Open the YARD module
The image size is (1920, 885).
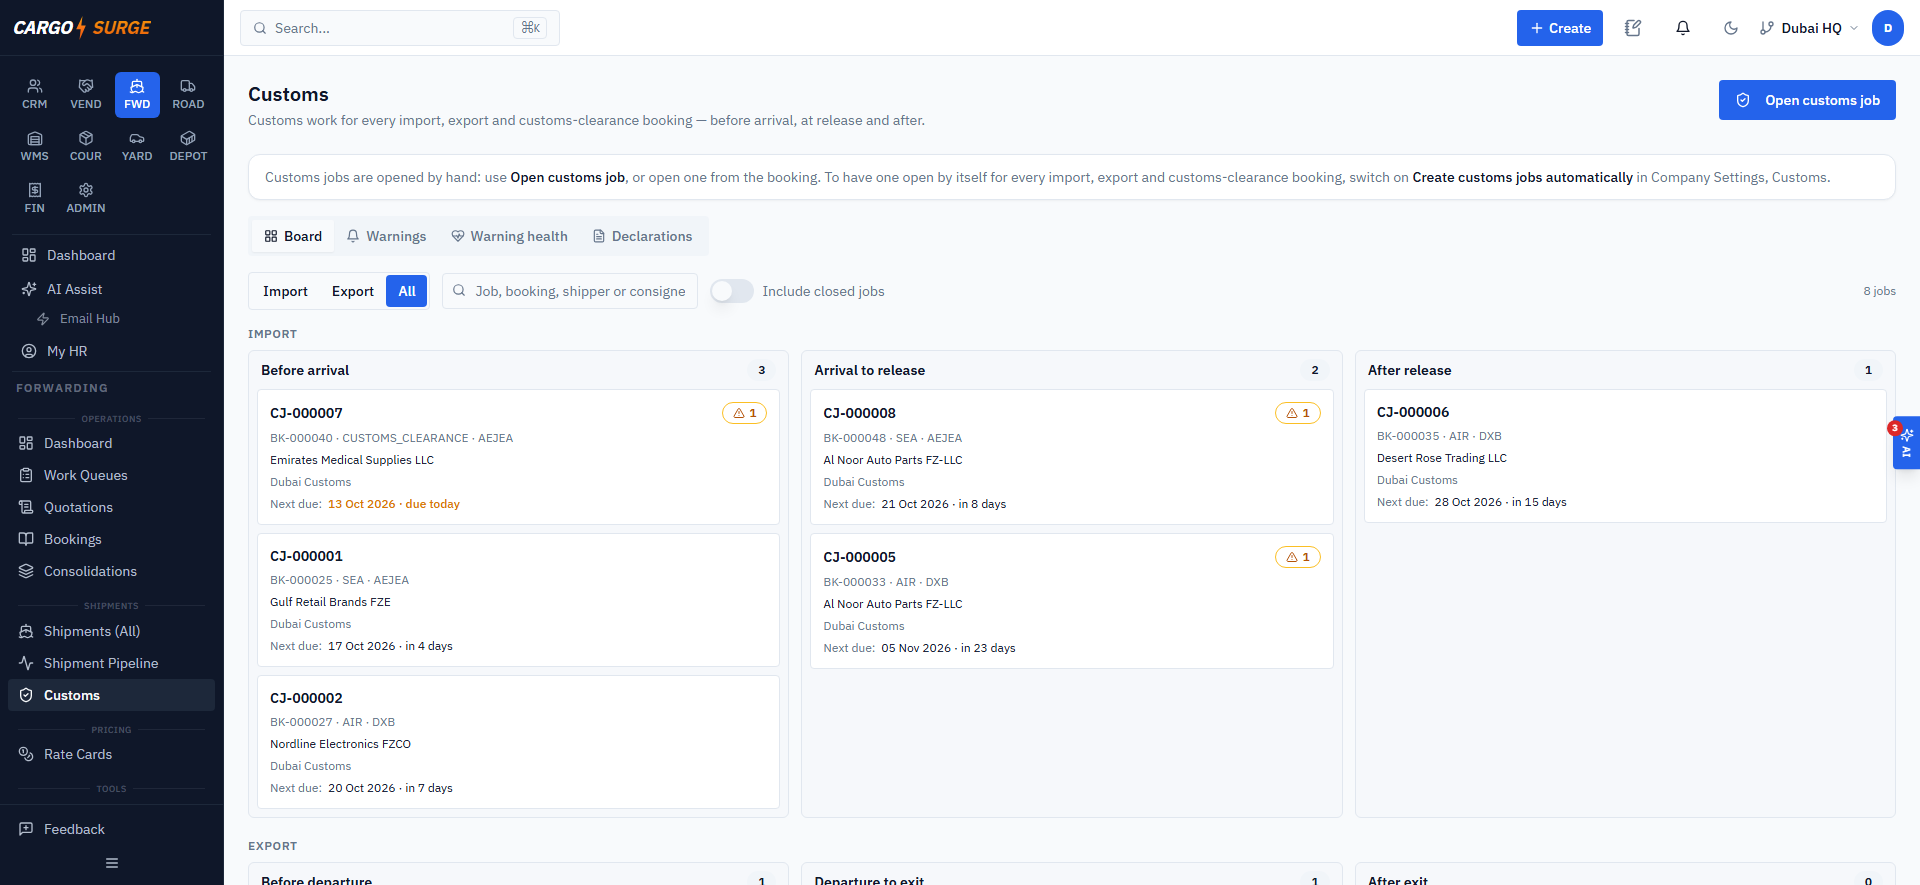(x=137, y=146)
